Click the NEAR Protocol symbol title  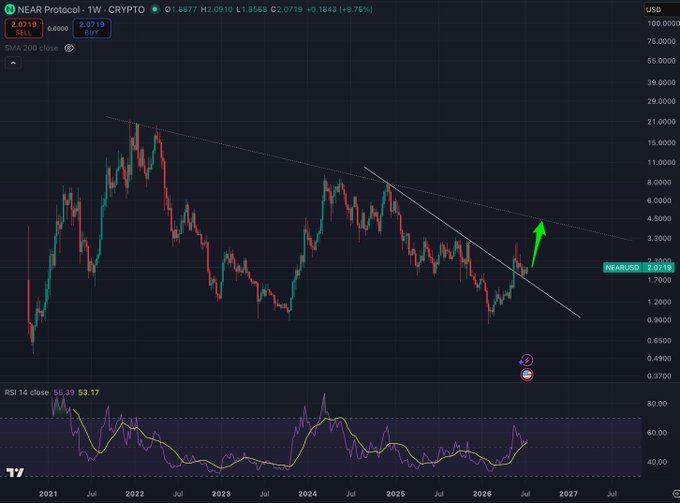49,10
